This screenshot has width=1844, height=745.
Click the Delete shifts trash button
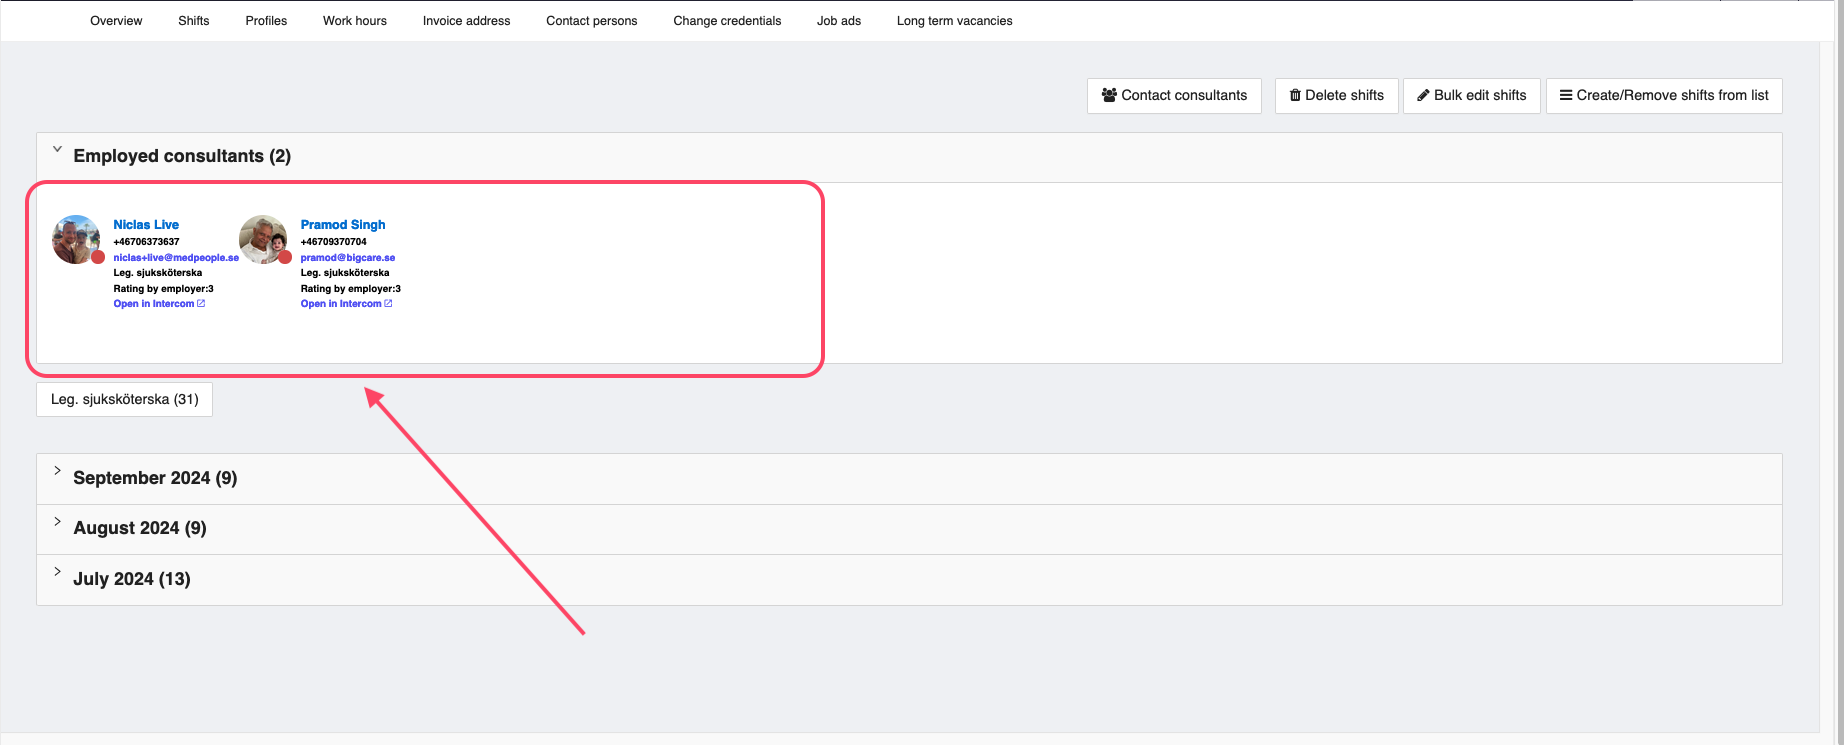[x=1336, y=96]
